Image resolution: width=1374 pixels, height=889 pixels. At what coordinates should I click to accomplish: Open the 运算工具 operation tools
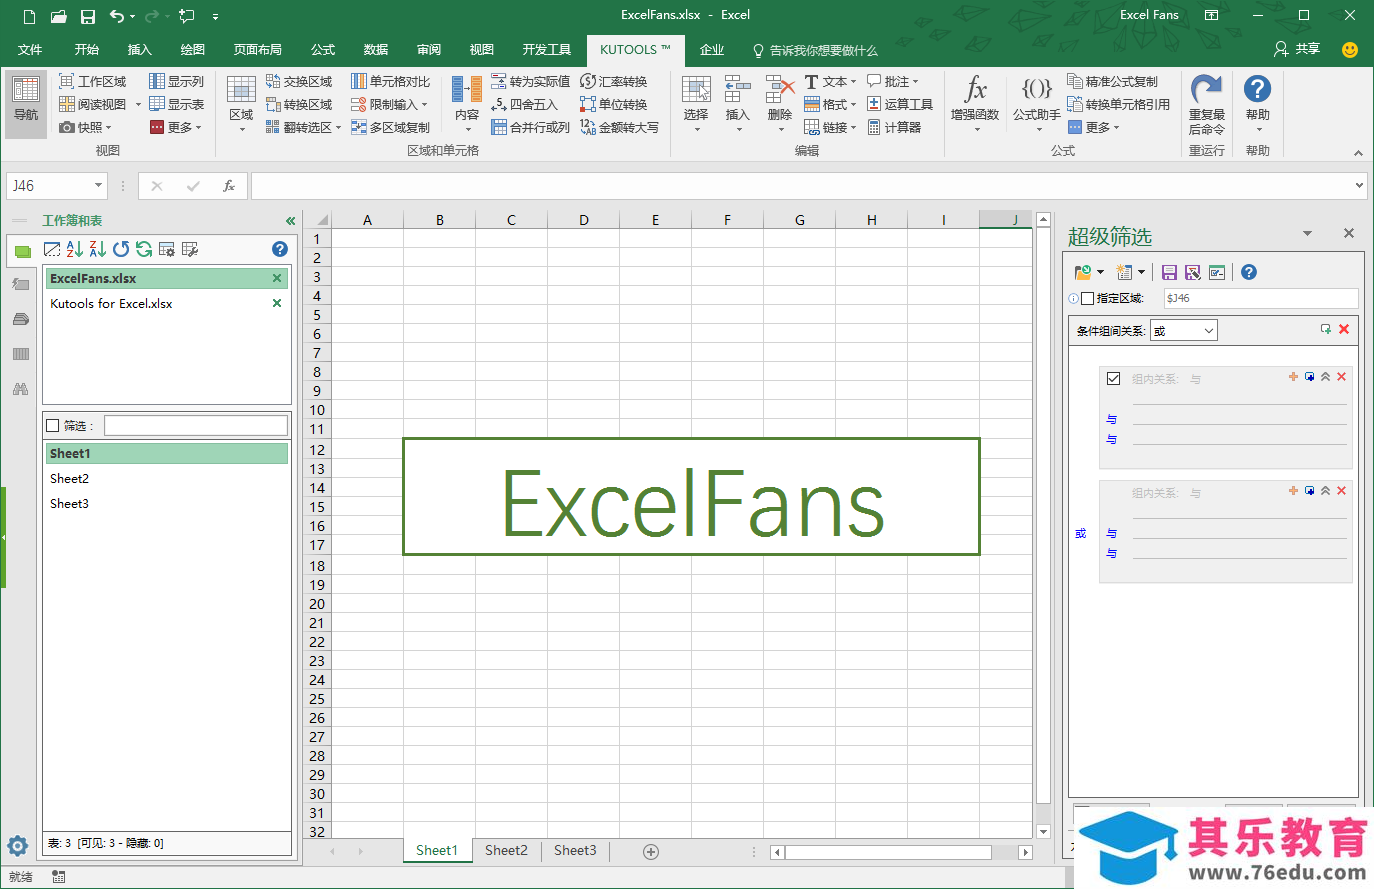[899, 104]
